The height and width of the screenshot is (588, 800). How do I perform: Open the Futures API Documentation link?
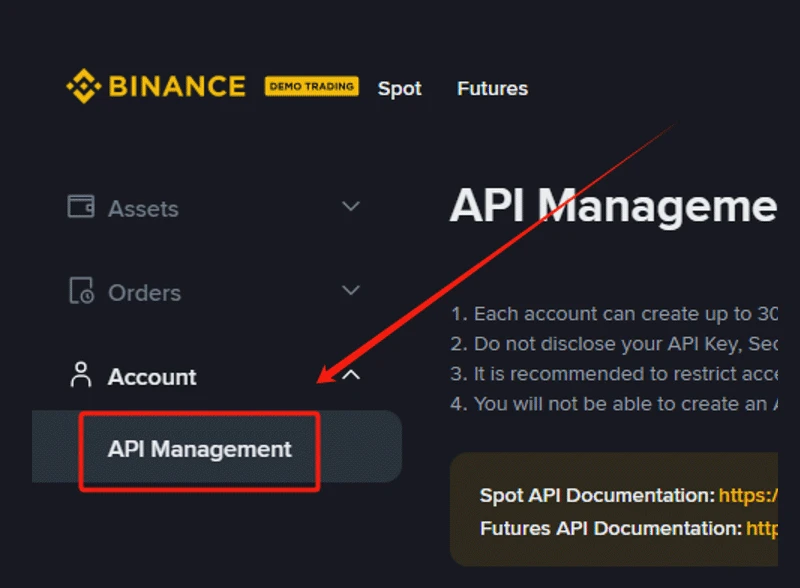(762, 528)
